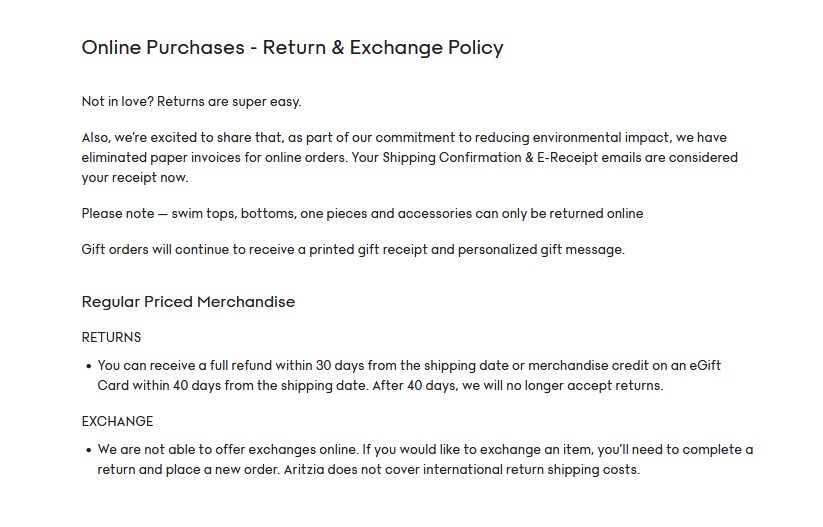Click the paragraph about eliminated paper invoices
The image size is (823, 527).
tap(409, 157)
